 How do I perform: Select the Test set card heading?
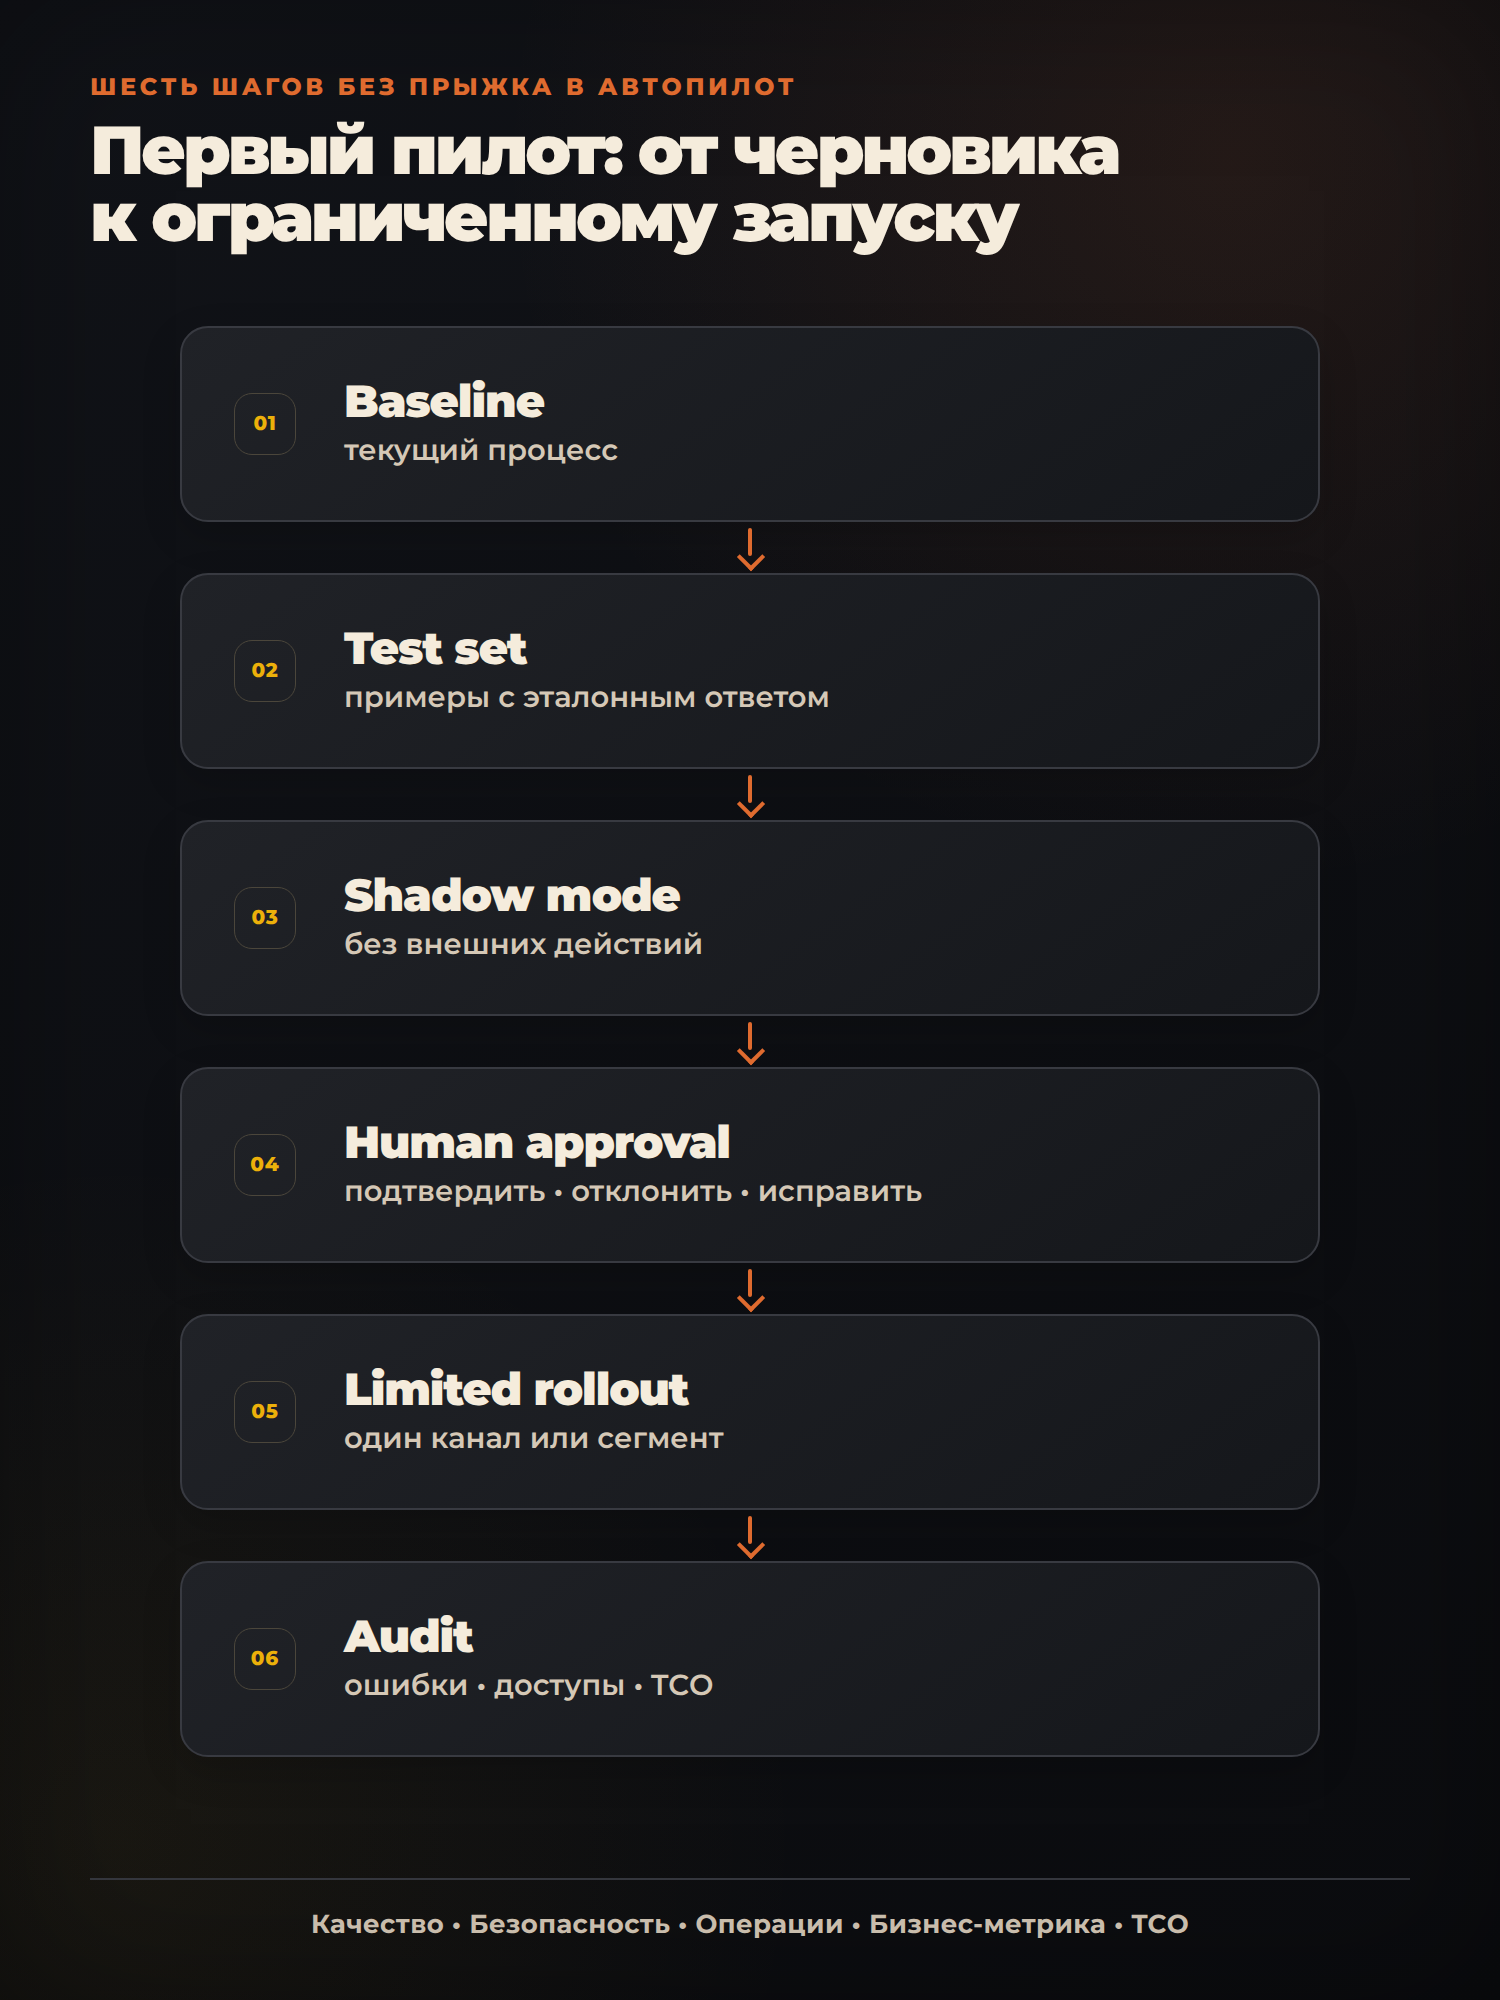(x=435, y=649)
